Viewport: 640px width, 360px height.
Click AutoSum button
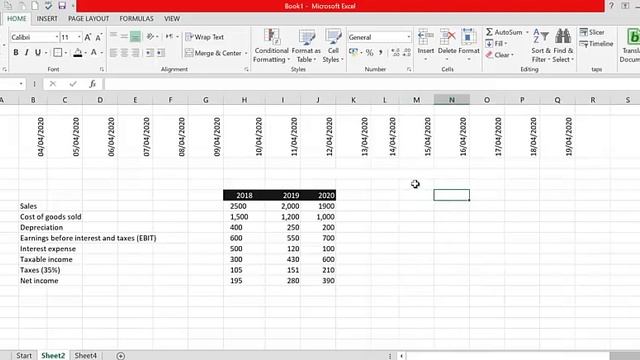click(504, 32)
